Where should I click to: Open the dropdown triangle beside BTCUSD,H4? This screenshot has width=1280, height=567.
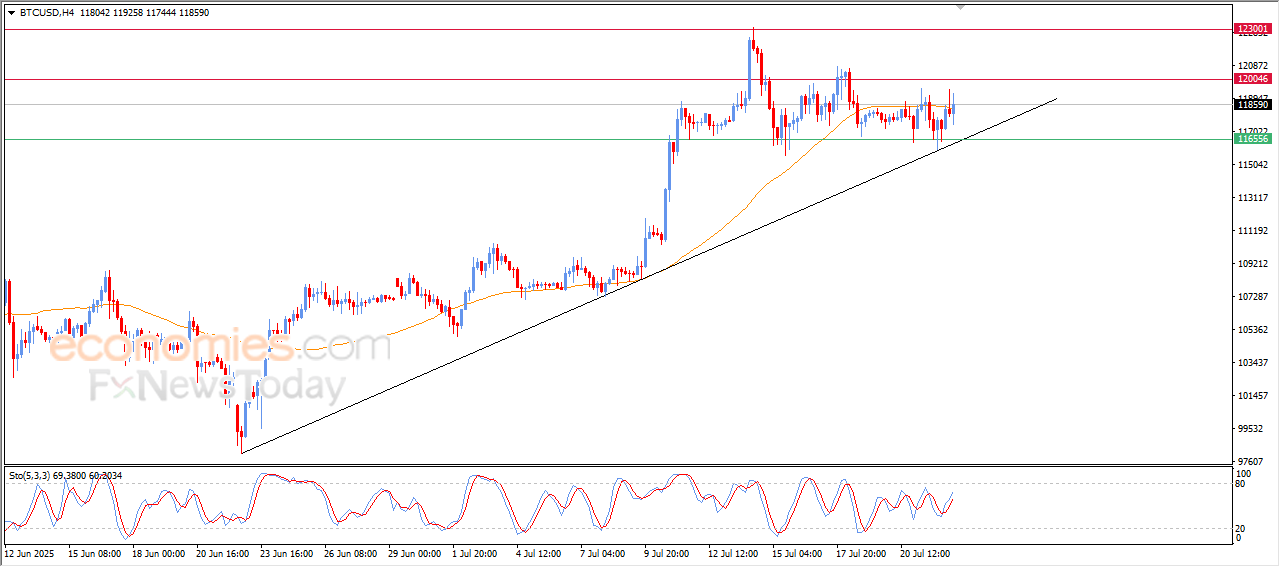coord(11,13)
